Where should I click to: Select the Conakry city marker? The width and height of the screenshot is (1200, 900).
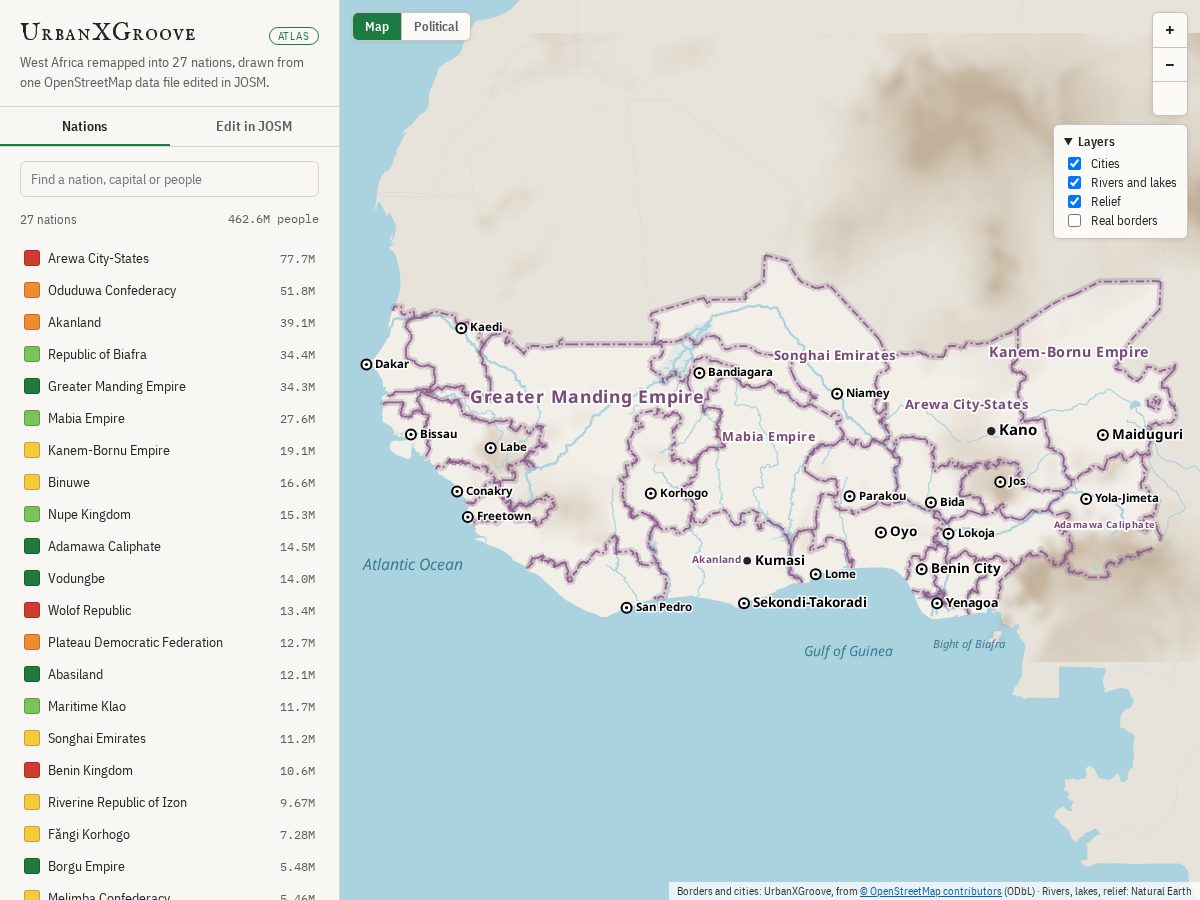[457, 491]
